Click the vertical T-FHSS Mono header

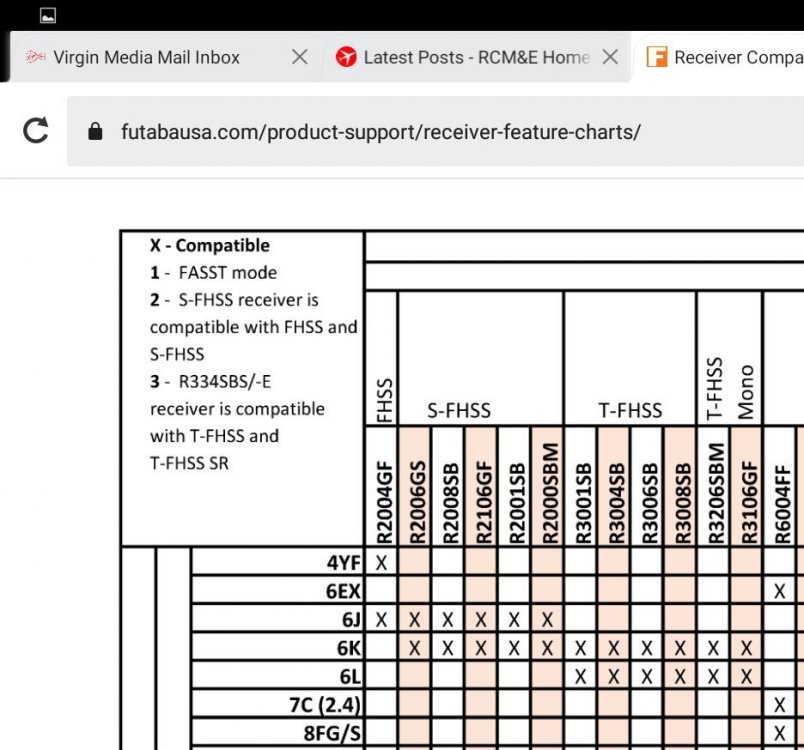point(730,388)
